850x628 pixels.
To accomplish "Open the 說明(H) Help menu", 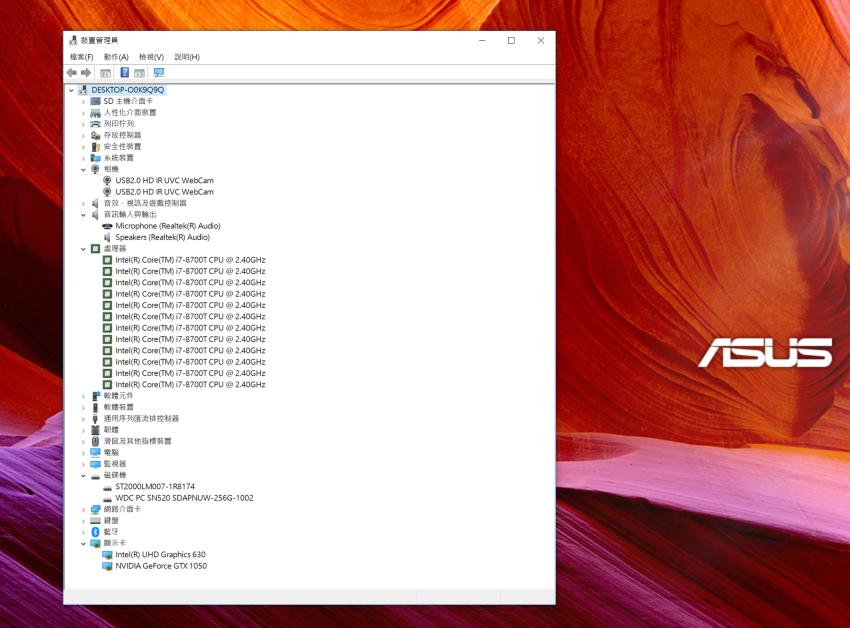I will point(187,57).
